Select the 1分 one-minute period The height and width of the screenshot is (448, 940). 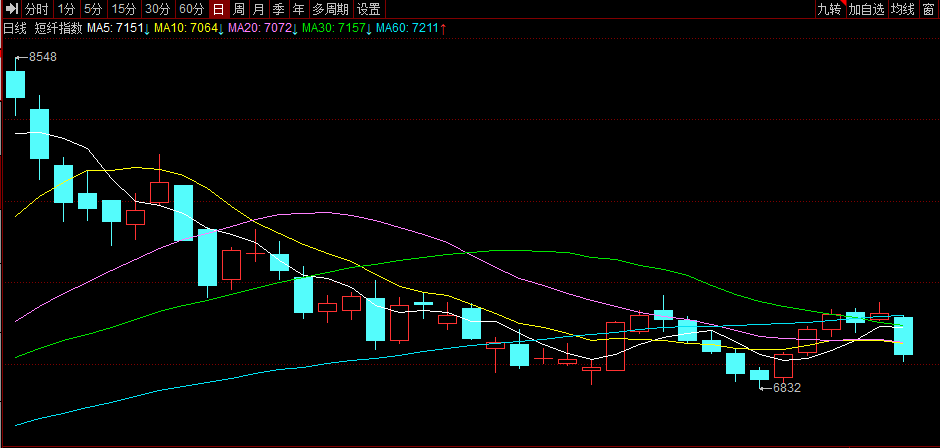click(67, 9)
